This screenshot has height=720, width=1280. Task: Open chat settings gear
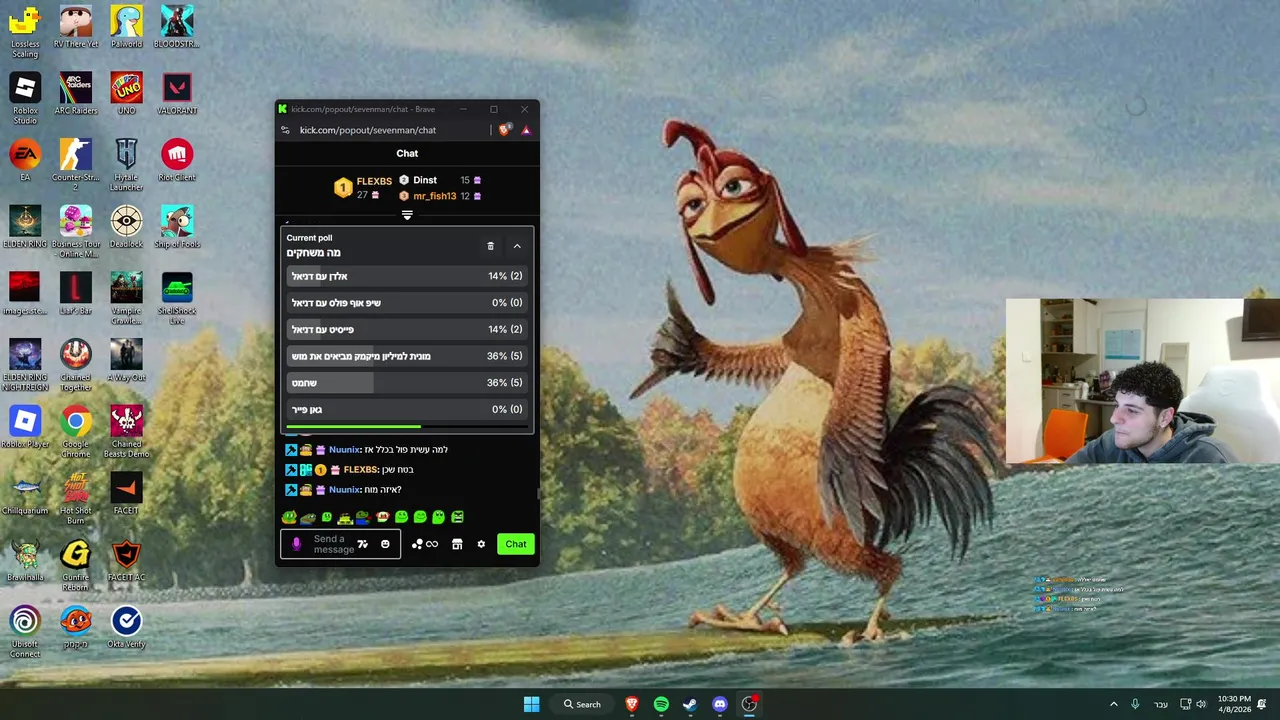tap(481, 544)
